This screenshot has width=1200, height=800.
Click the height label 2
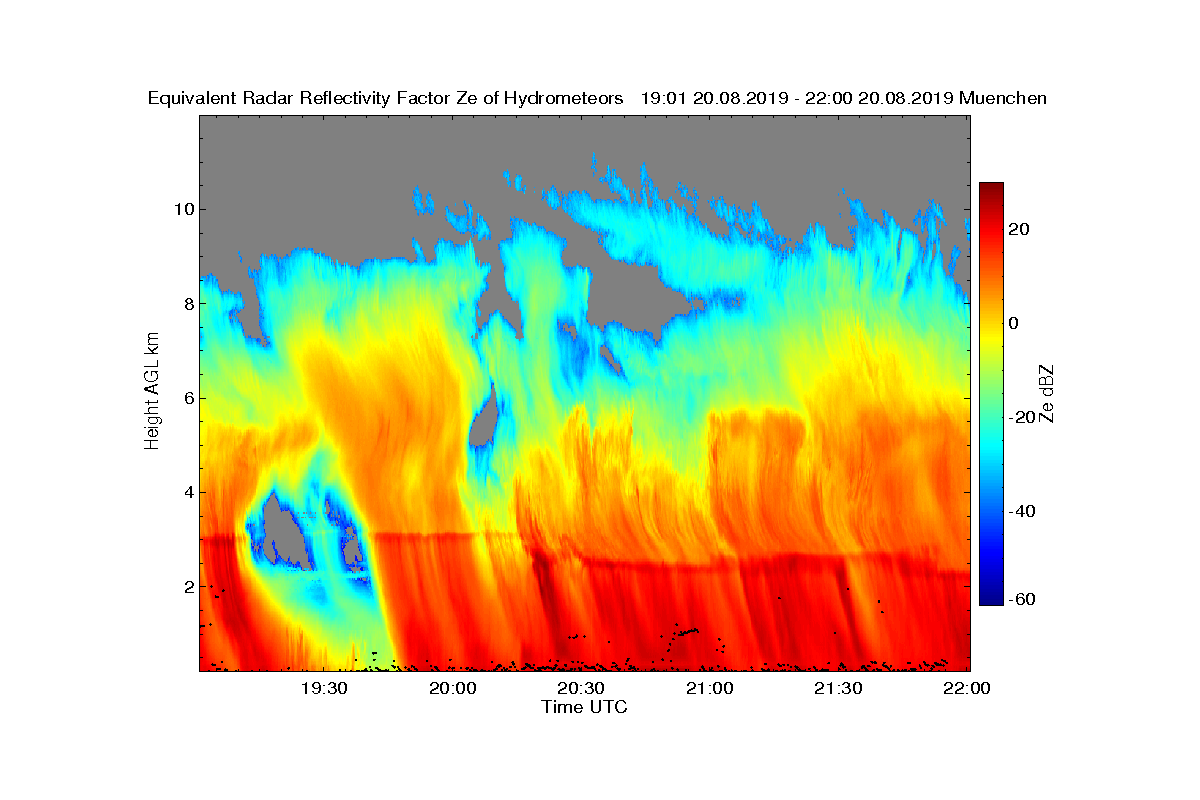189,586
